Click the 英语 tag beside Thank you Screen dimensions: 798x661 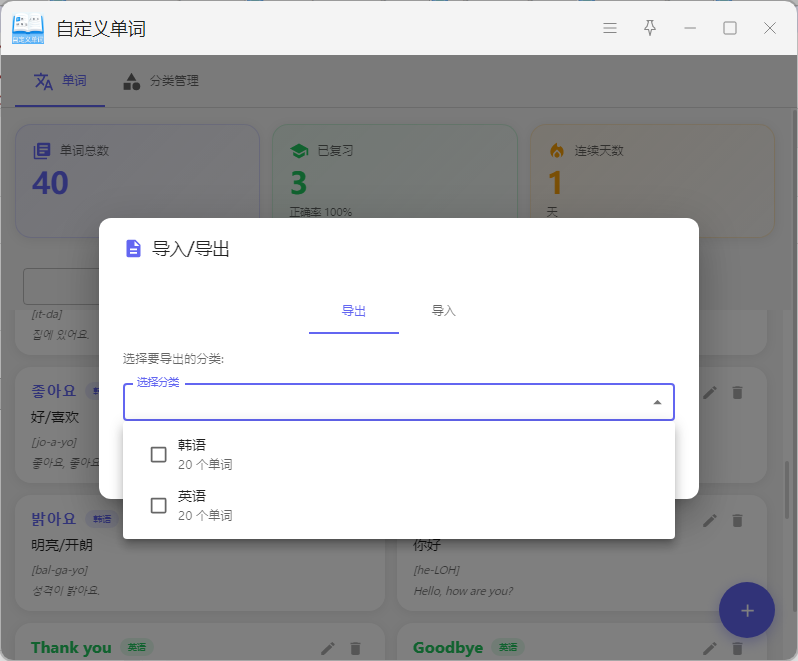(x=135, y=648)
